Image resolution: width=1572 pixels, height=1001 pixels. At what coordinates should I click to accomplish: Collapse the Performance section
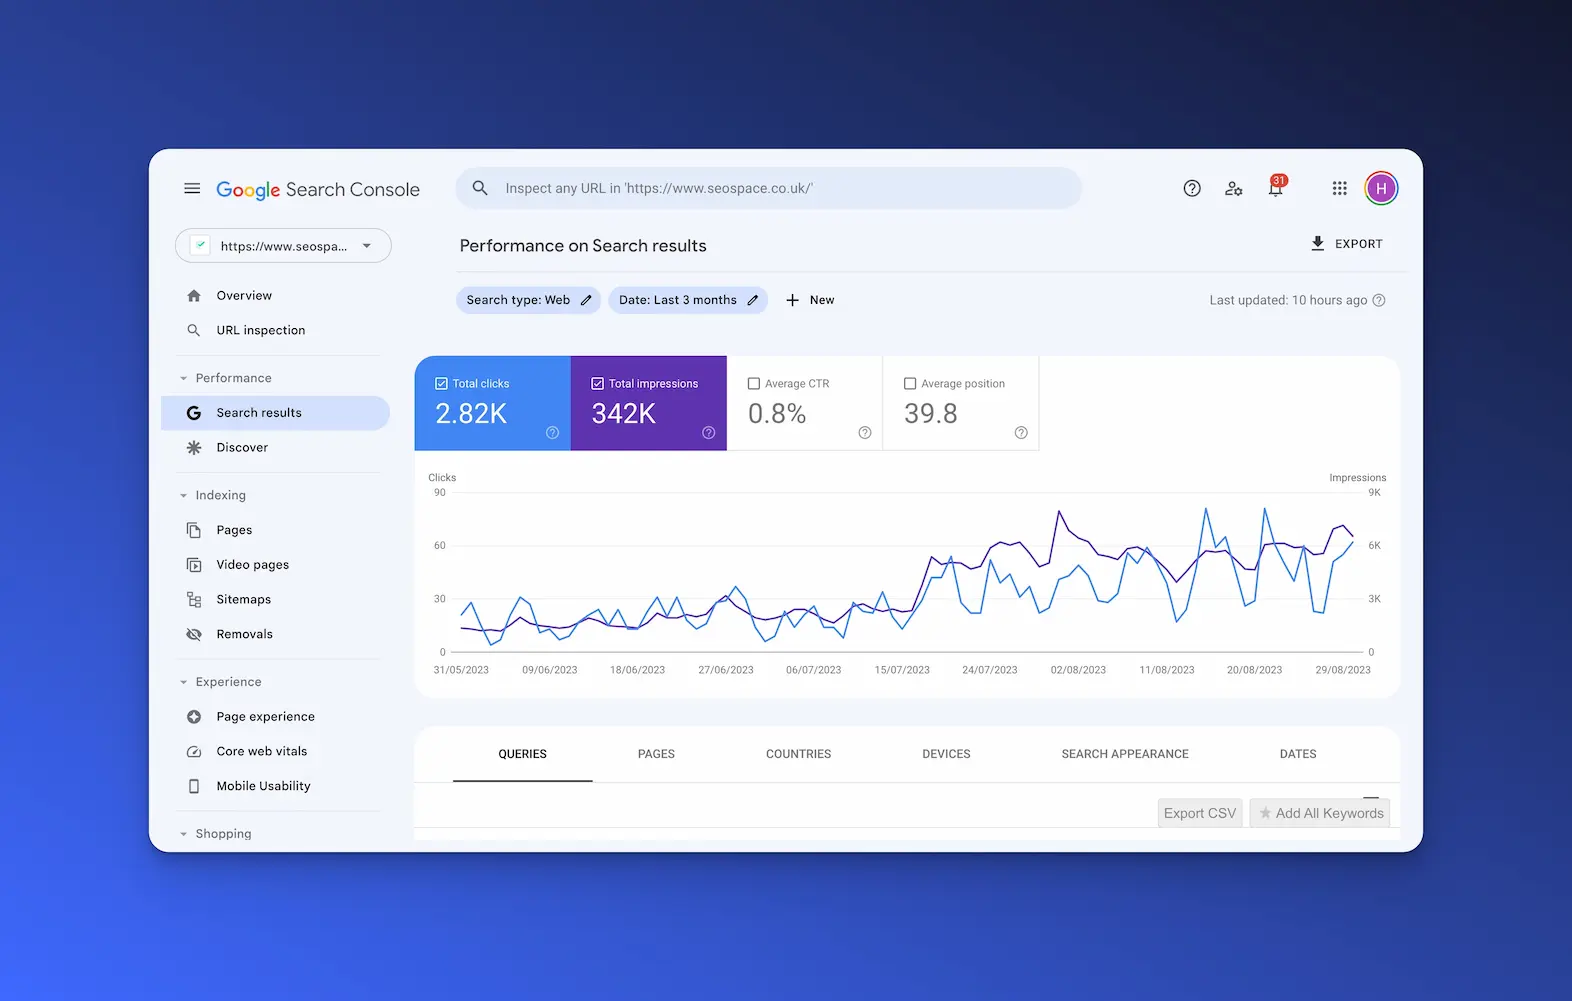pyautogui.click(x=183, y=378)
